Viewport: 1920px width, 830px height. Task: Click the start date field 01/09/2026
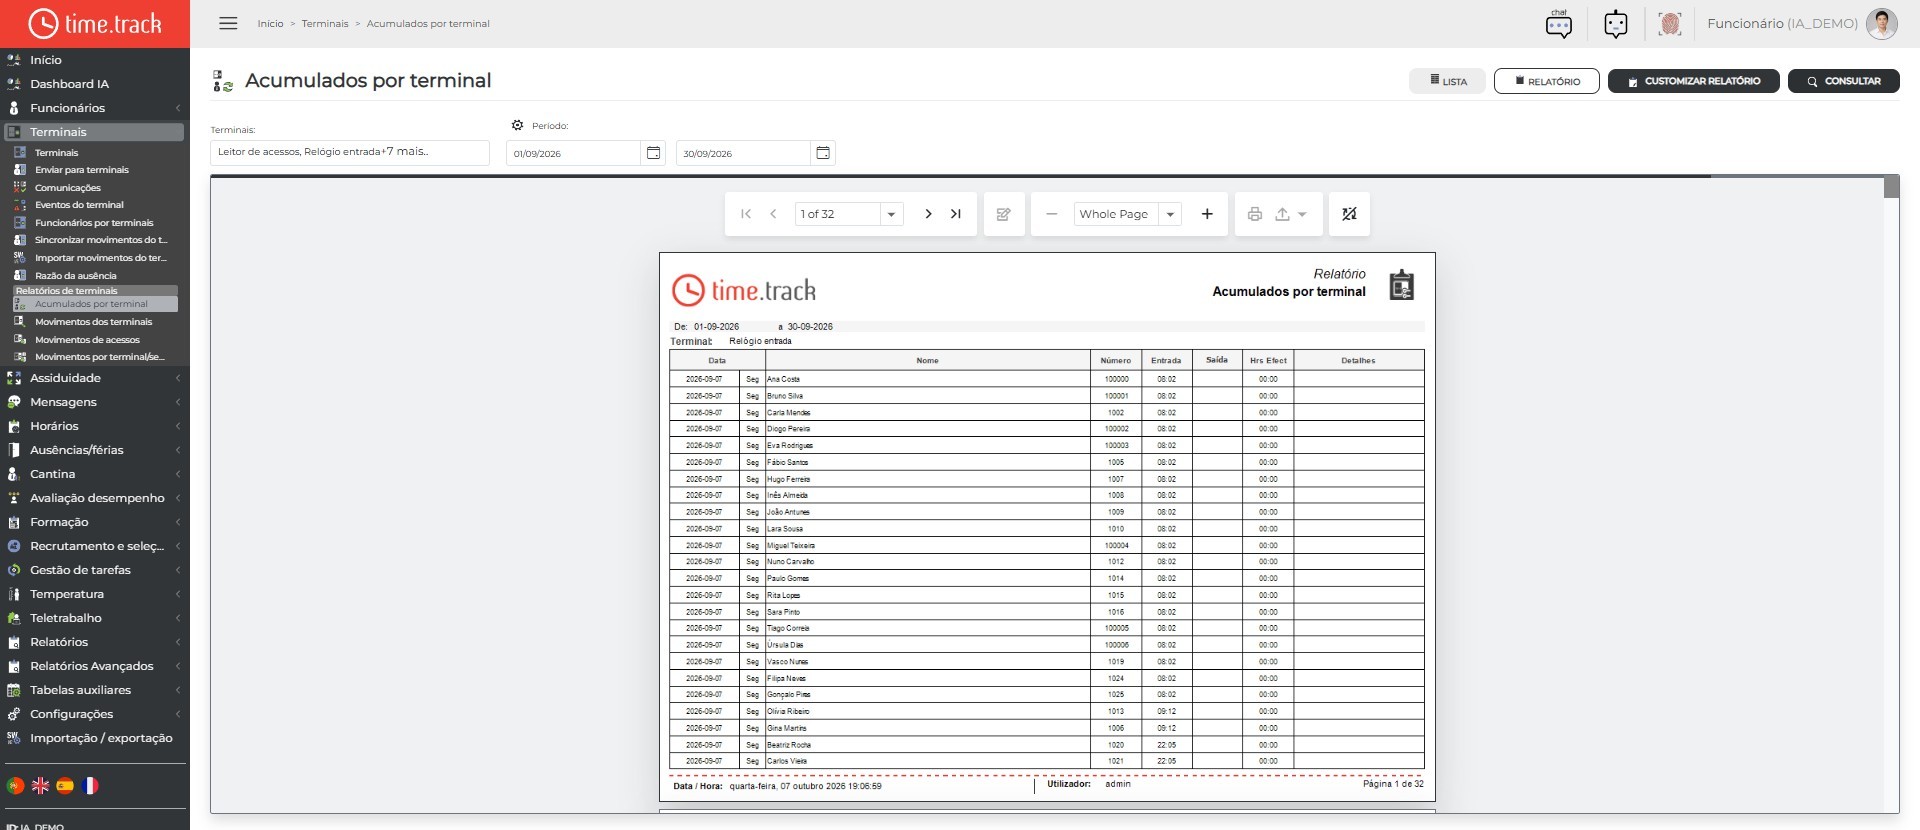click(x=574, y=153)
